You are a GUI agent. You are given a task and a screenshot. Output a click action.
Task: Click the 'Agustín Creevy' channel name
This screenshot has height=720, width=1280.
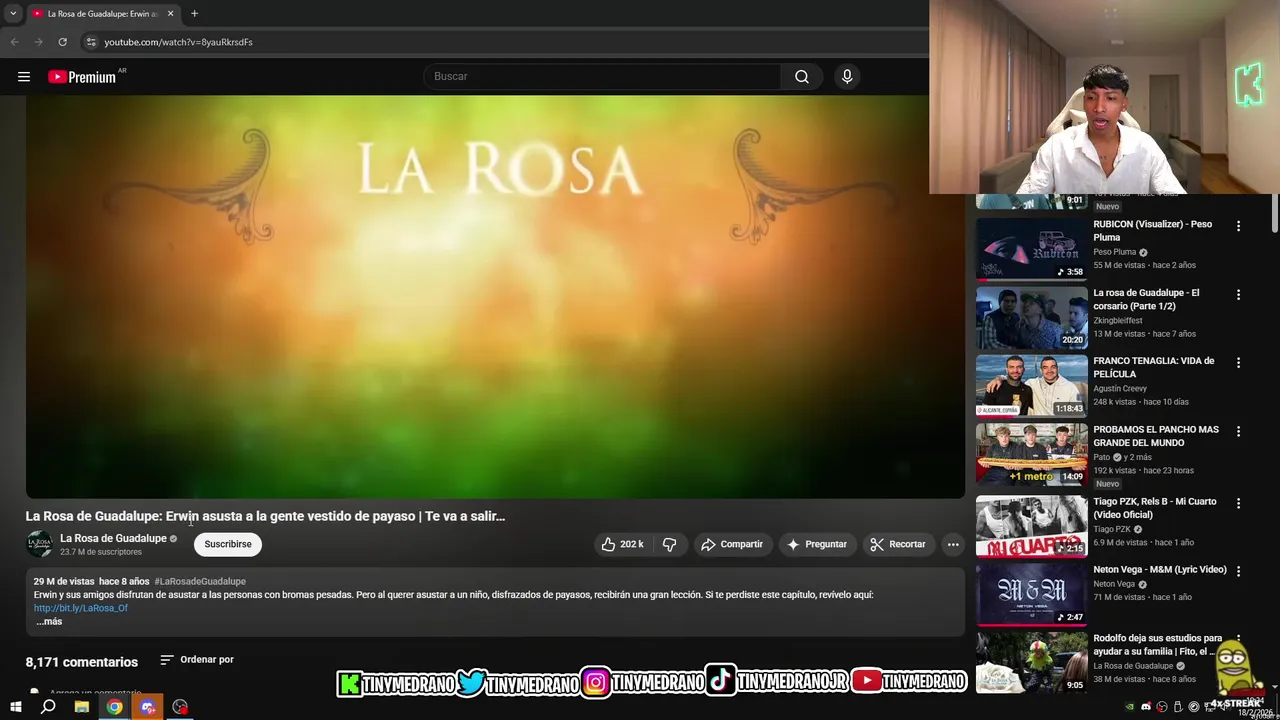point(1120,388)
